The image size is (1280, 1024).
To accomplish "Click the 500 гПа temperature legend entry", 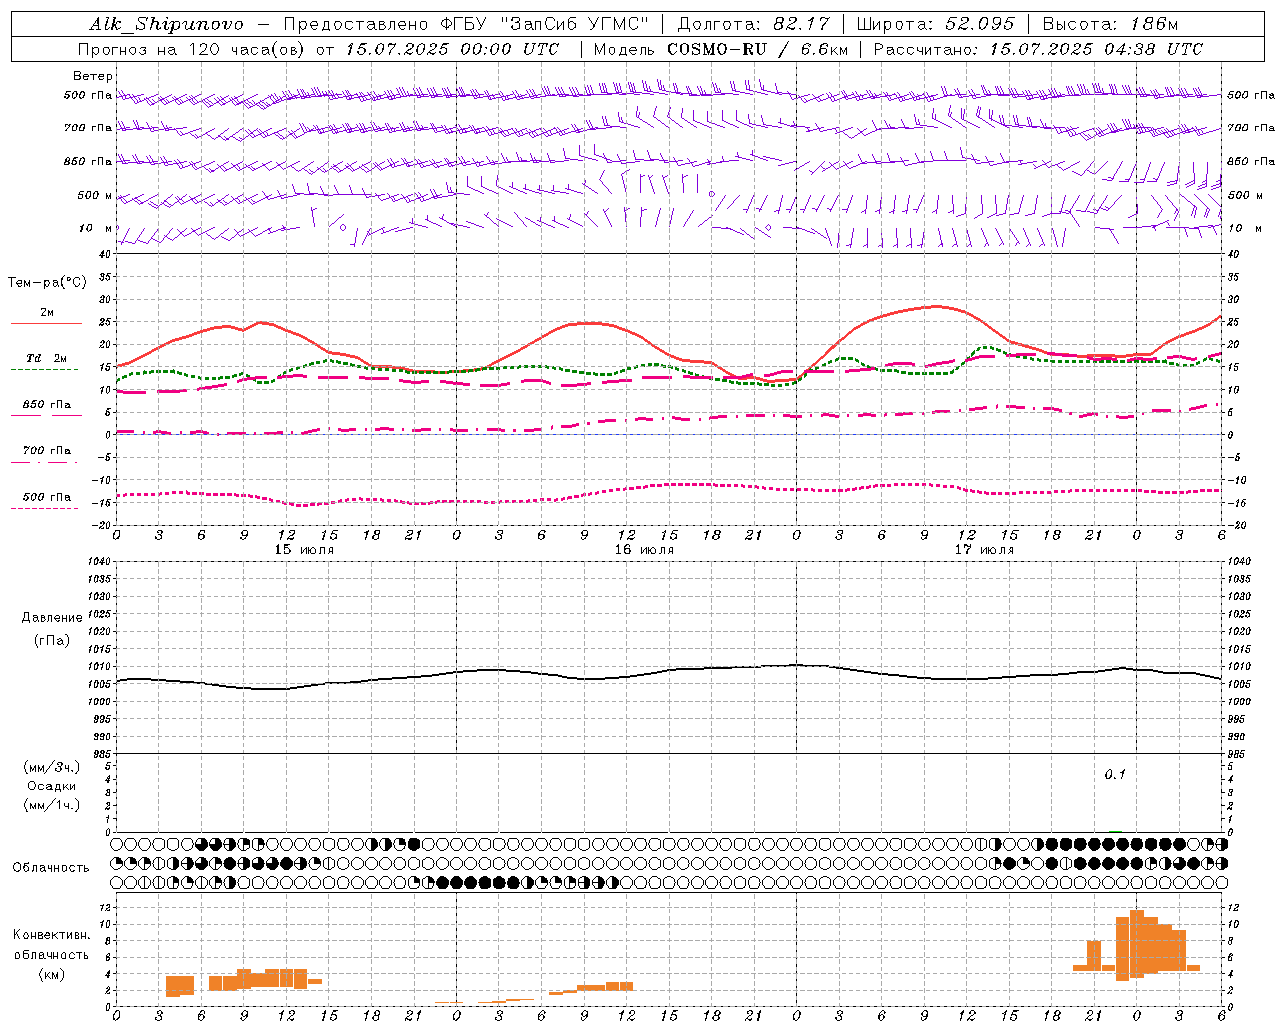I will click(x=47, y=497).
